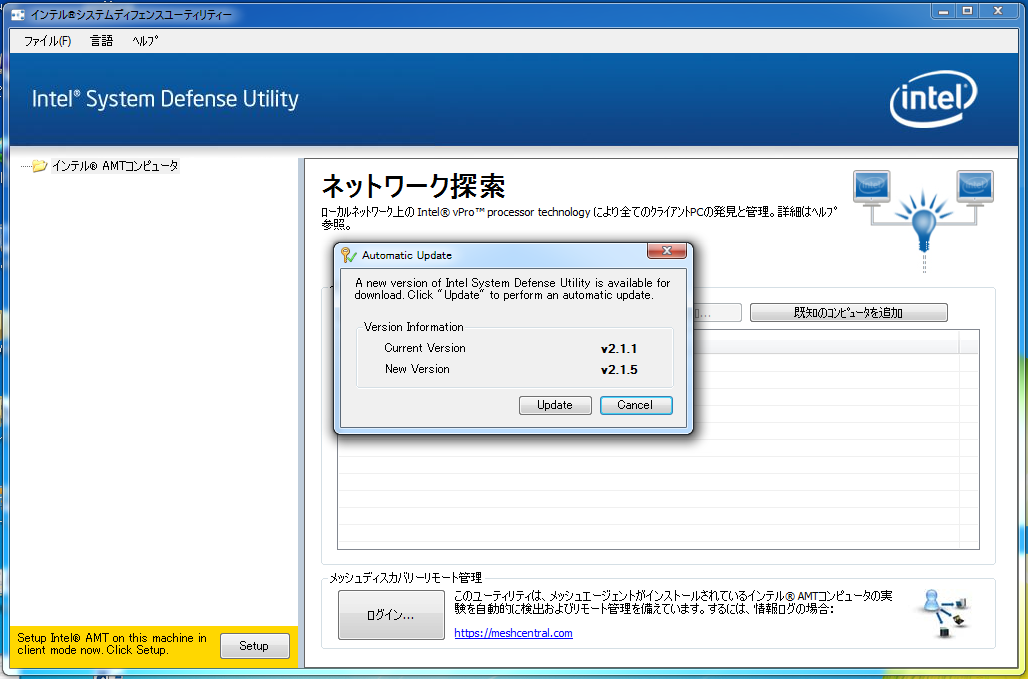Maximize the System Defense Utility window
This screenshot has height=679, width=1028.
coord(967,11)
